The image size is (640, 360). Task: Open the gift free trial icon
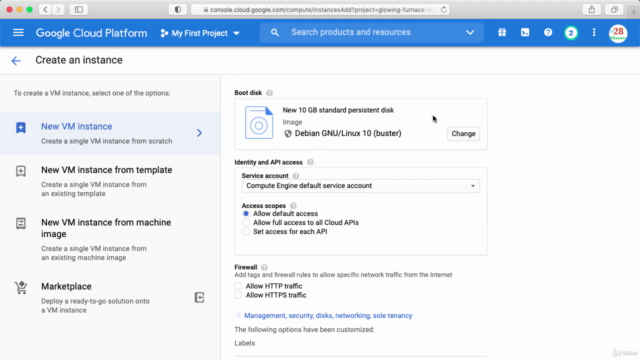[x=502, y=33]
